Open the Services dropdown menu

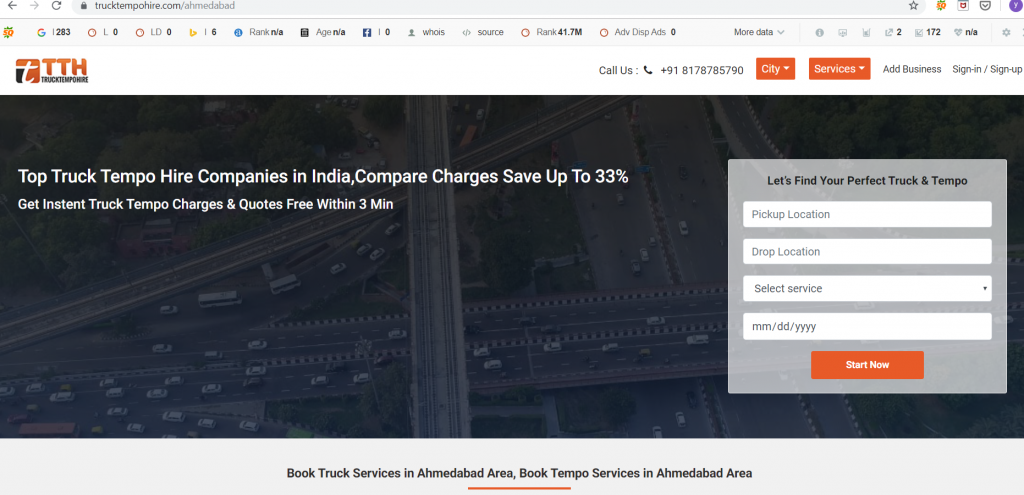pos(839,69)
